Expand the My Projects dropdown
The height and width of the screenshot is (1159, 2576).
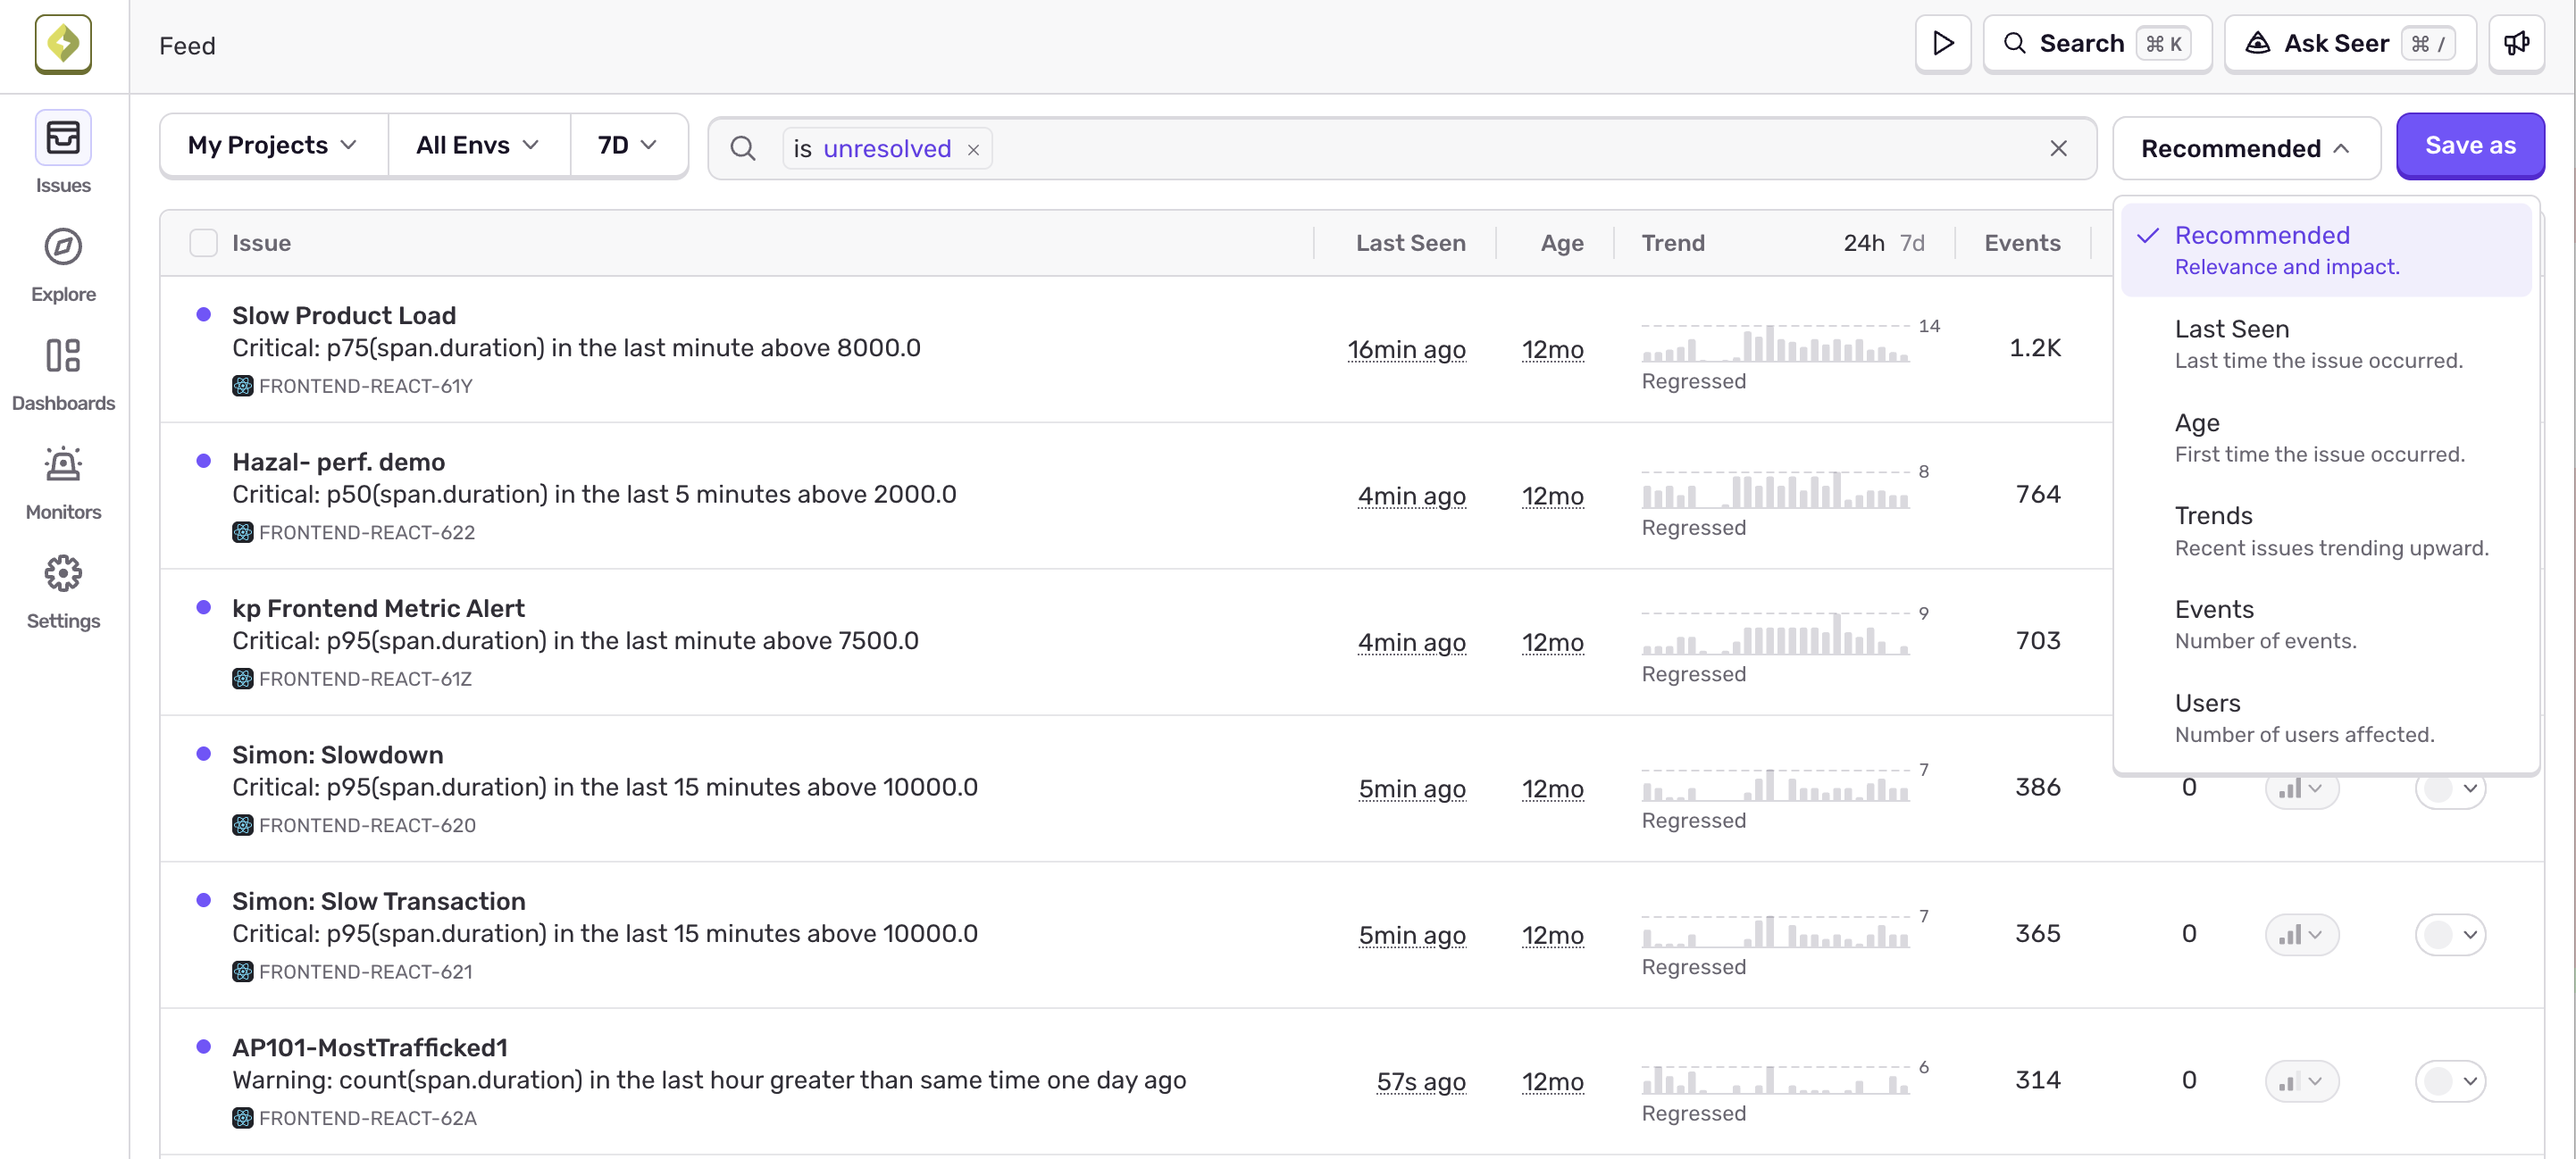click(x=273, y=146)
